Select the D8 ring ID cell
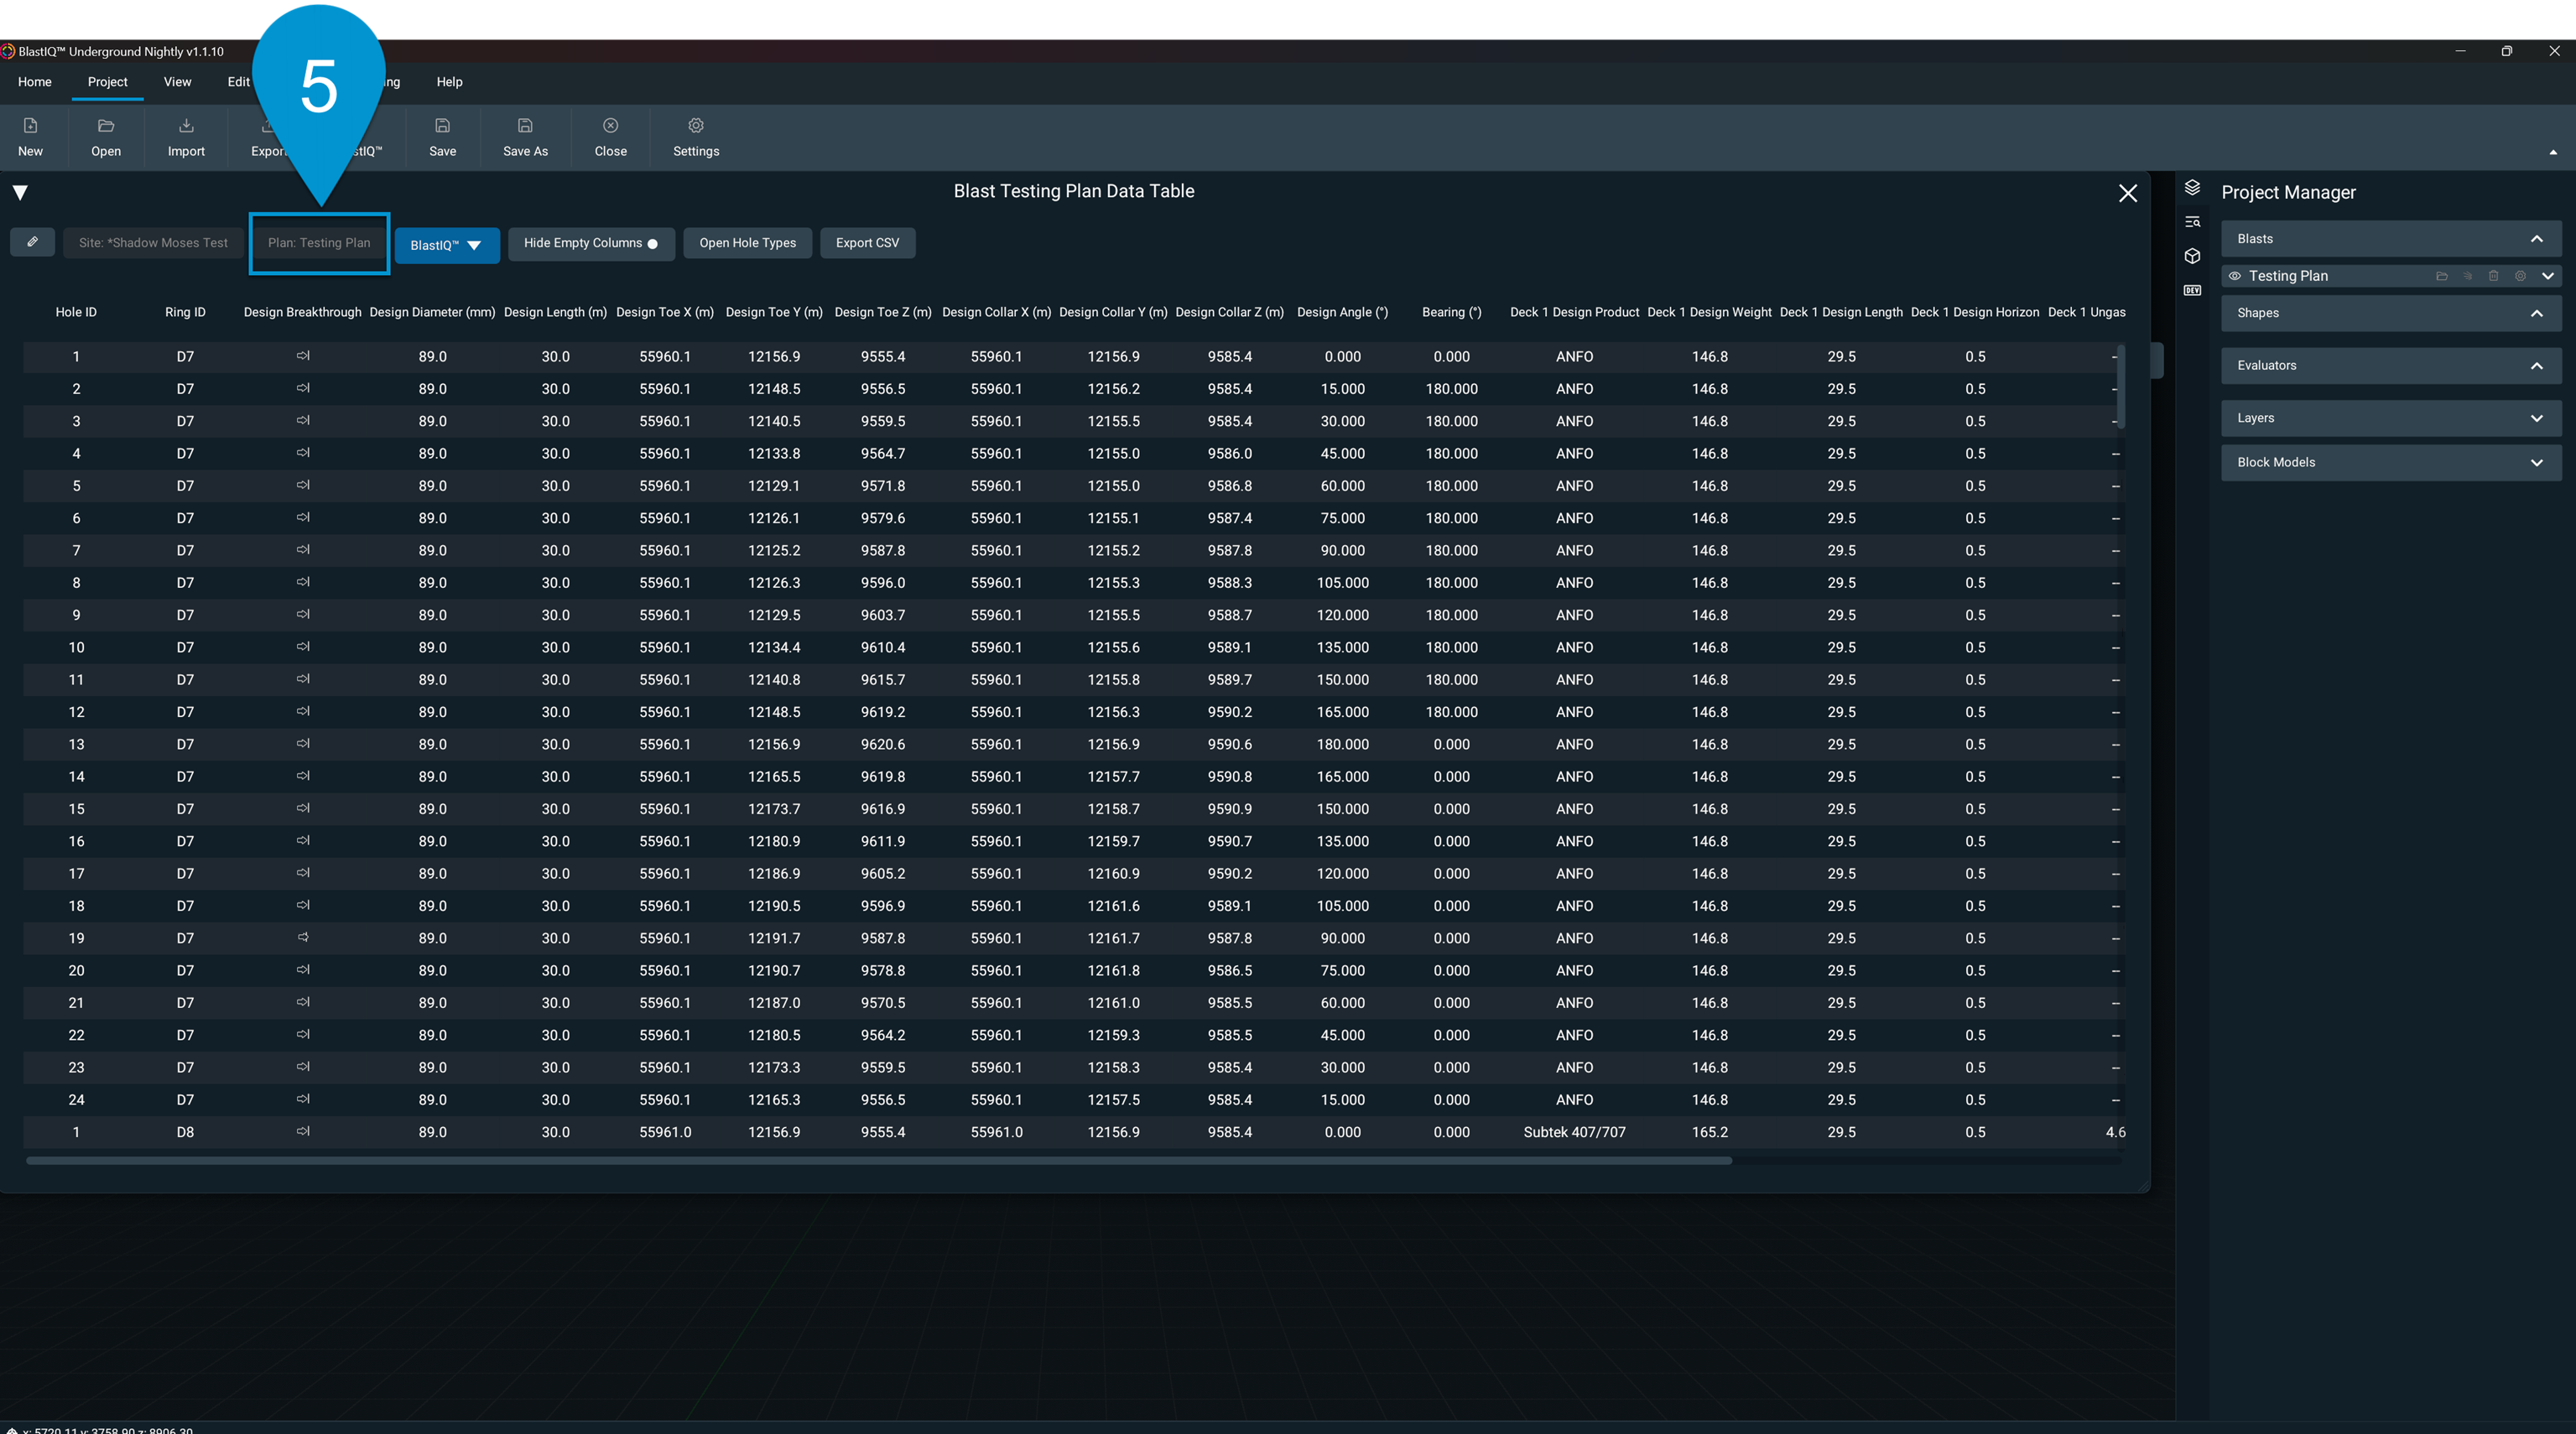Image resolution: width=2576 pixels, height=1434 pixels. coord(185,1132)
